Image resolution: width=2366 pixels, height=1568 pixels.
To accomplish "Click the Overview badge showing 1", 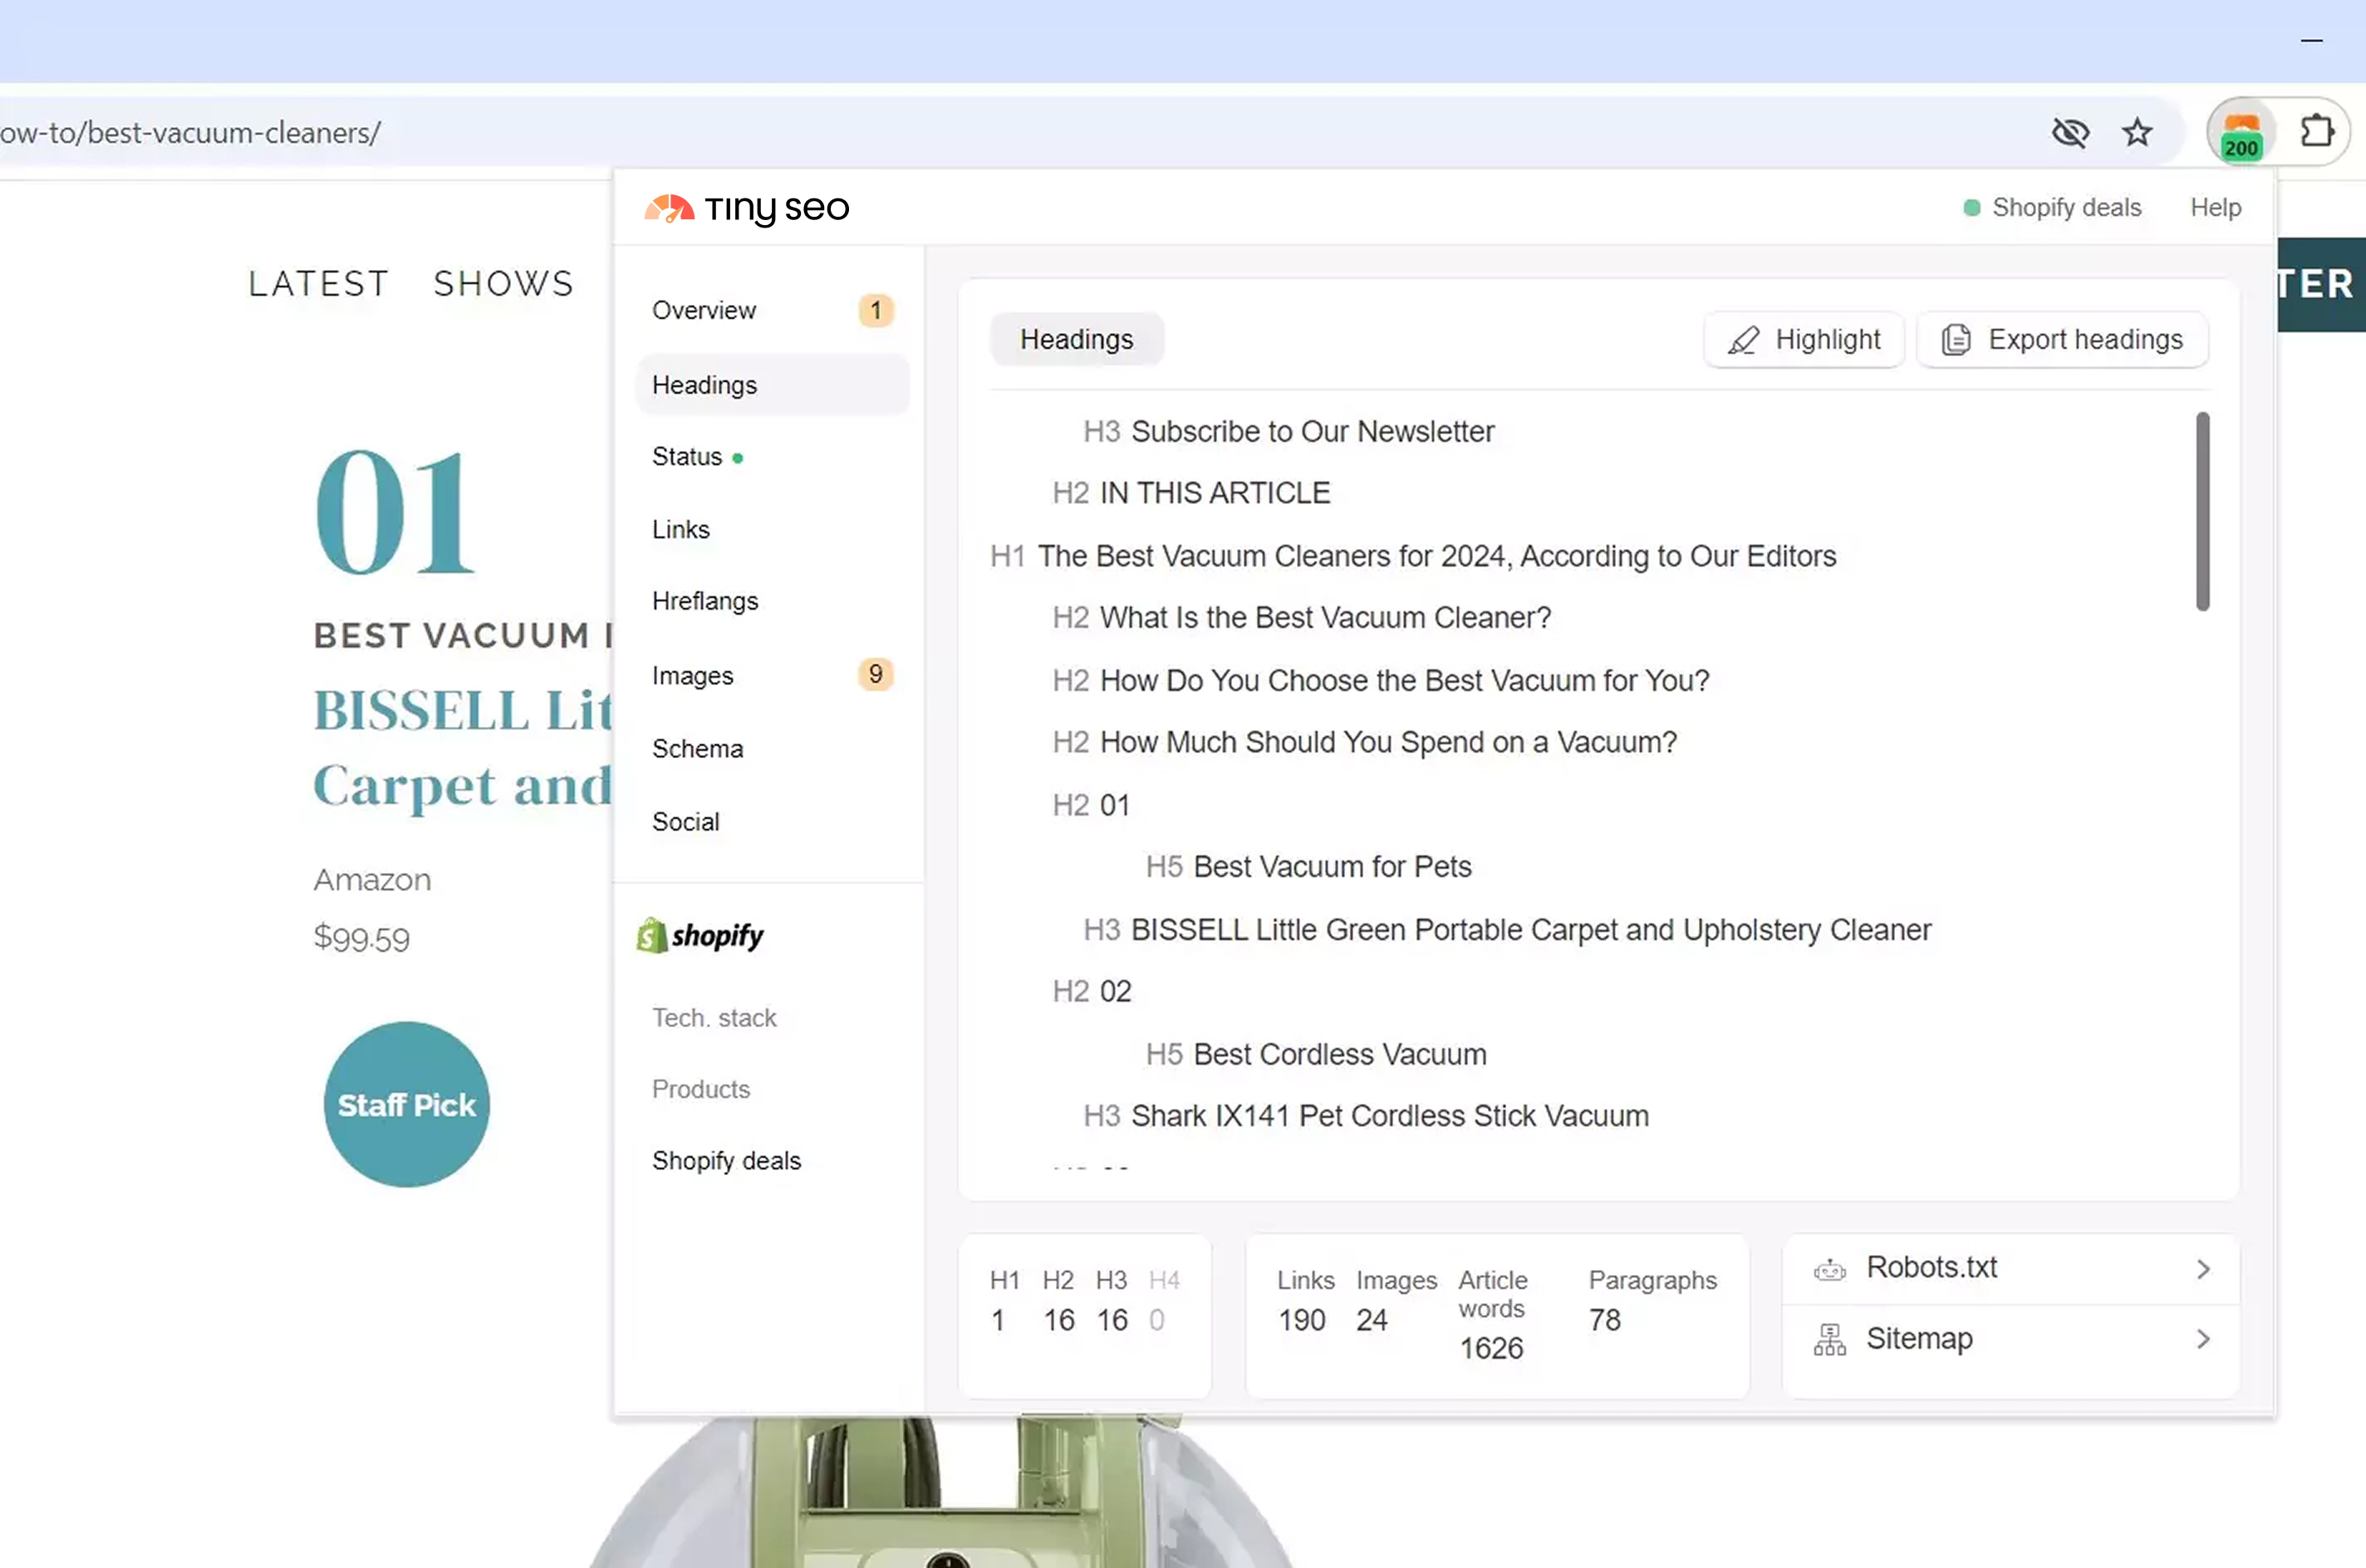I will click(x=875, y=311).
